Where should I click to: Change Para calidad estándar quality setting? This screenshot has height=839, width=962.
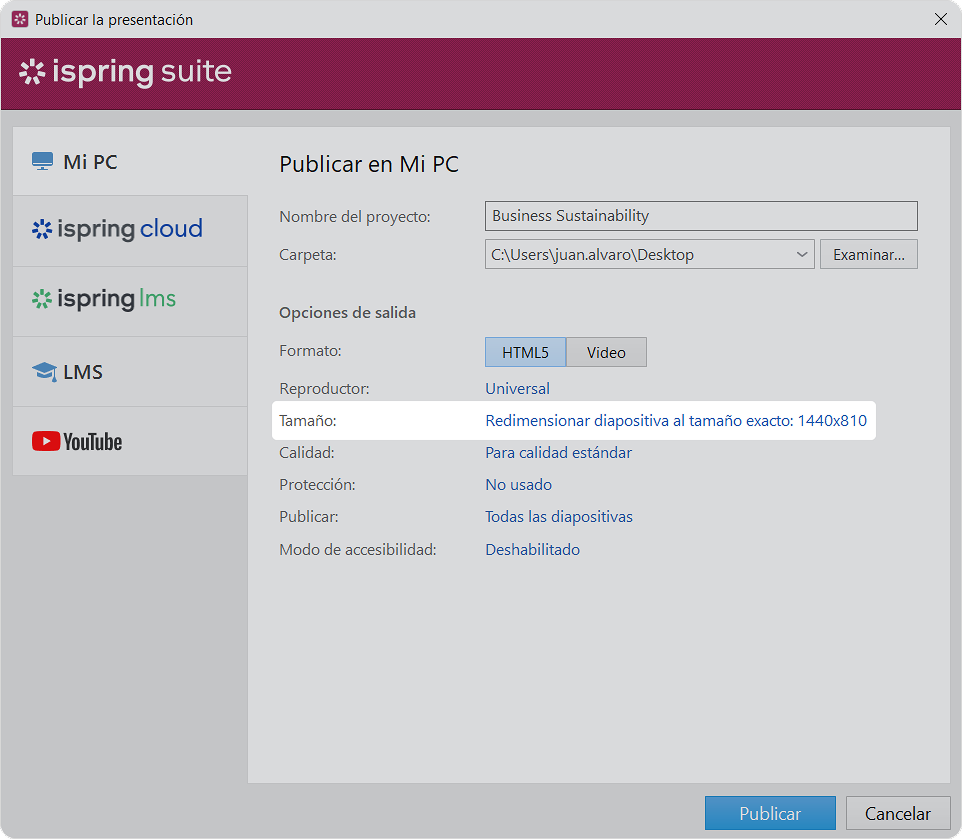pyautogui.click(x=558, y=453)
